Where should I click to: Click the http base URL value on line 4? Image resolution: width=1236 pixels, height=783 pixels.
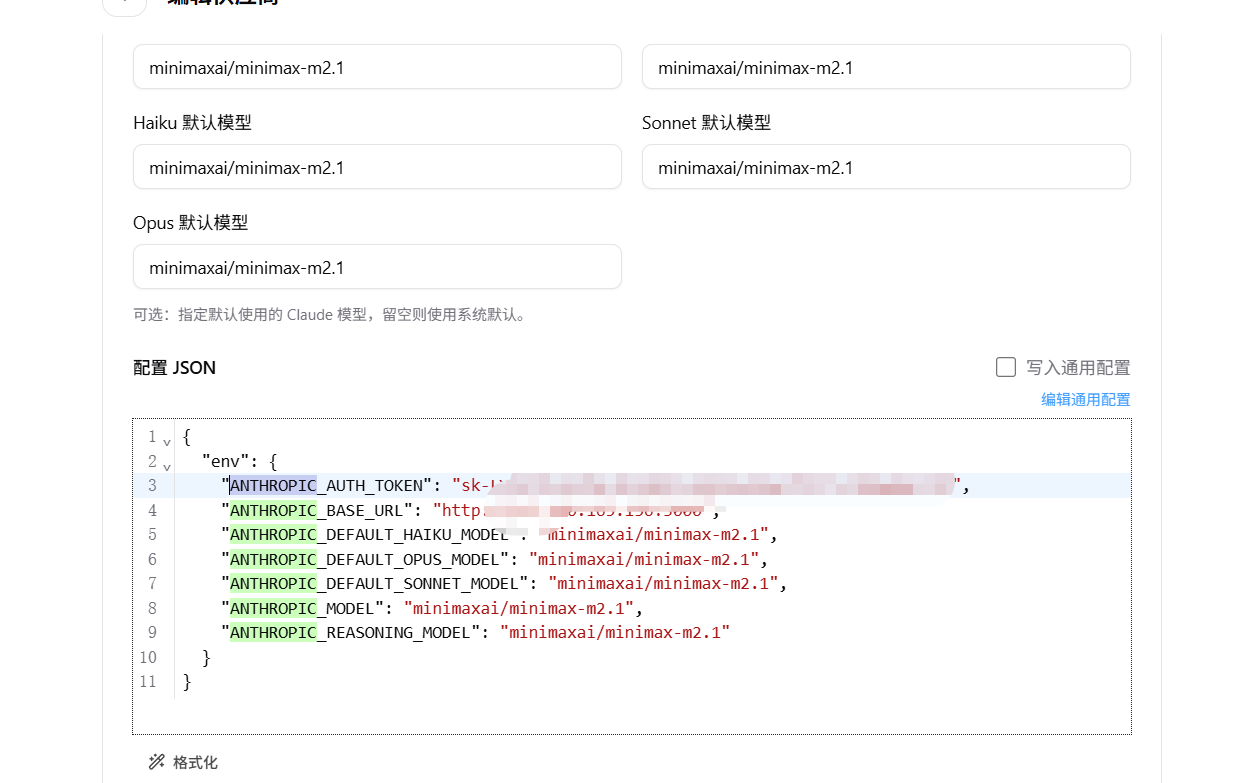571,510
